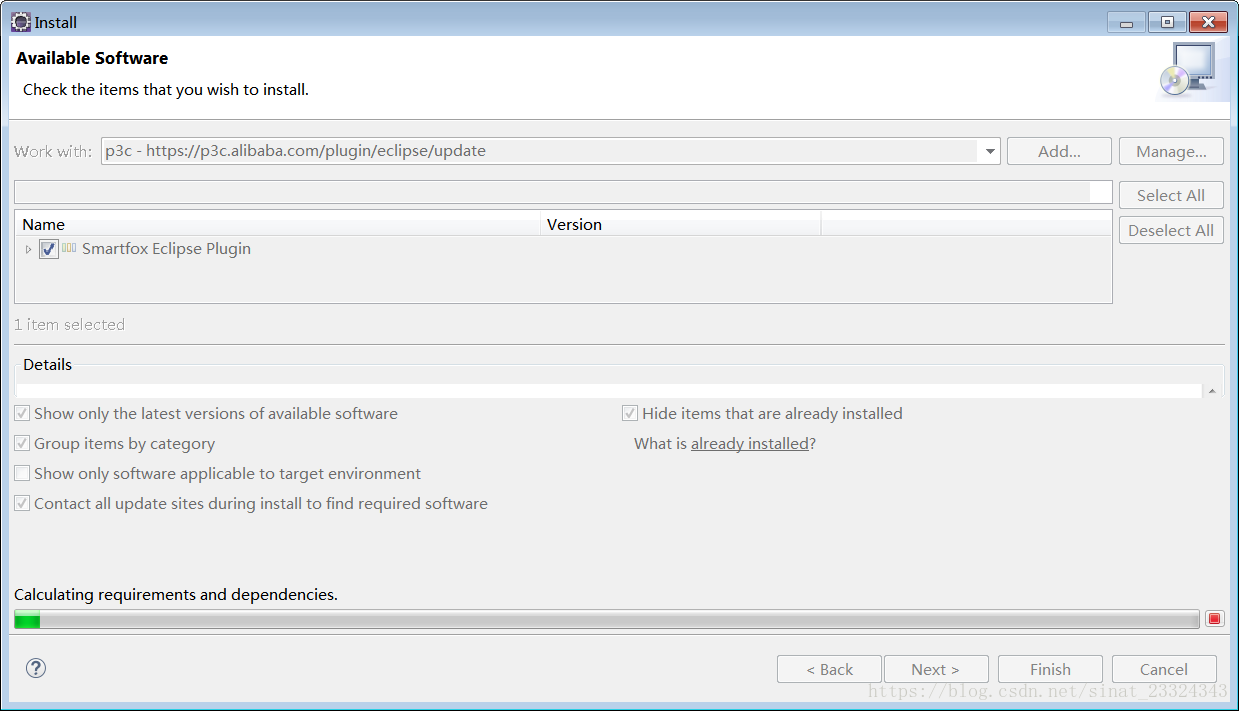Click the Finish button
1239x711 pixels.
pyautogui.click(x=1050, y=669)
